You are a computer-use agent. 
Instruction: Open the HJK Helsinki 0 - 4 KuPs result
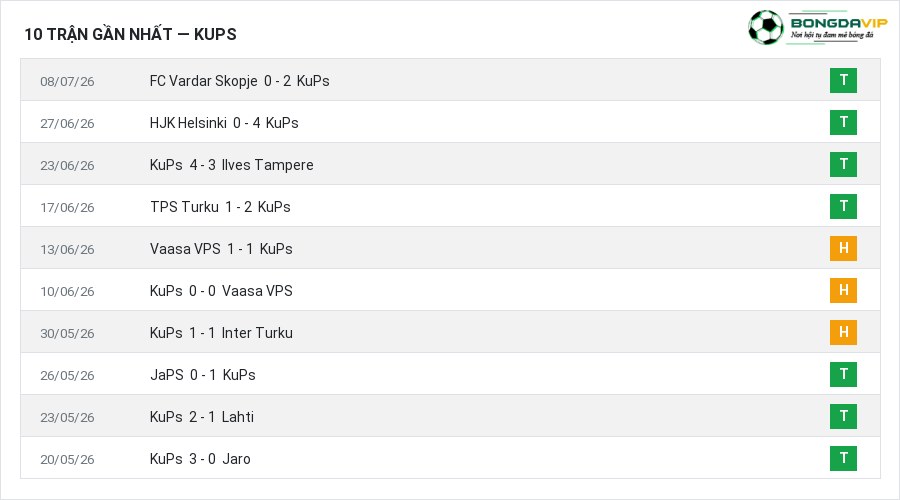pos(224,123)
